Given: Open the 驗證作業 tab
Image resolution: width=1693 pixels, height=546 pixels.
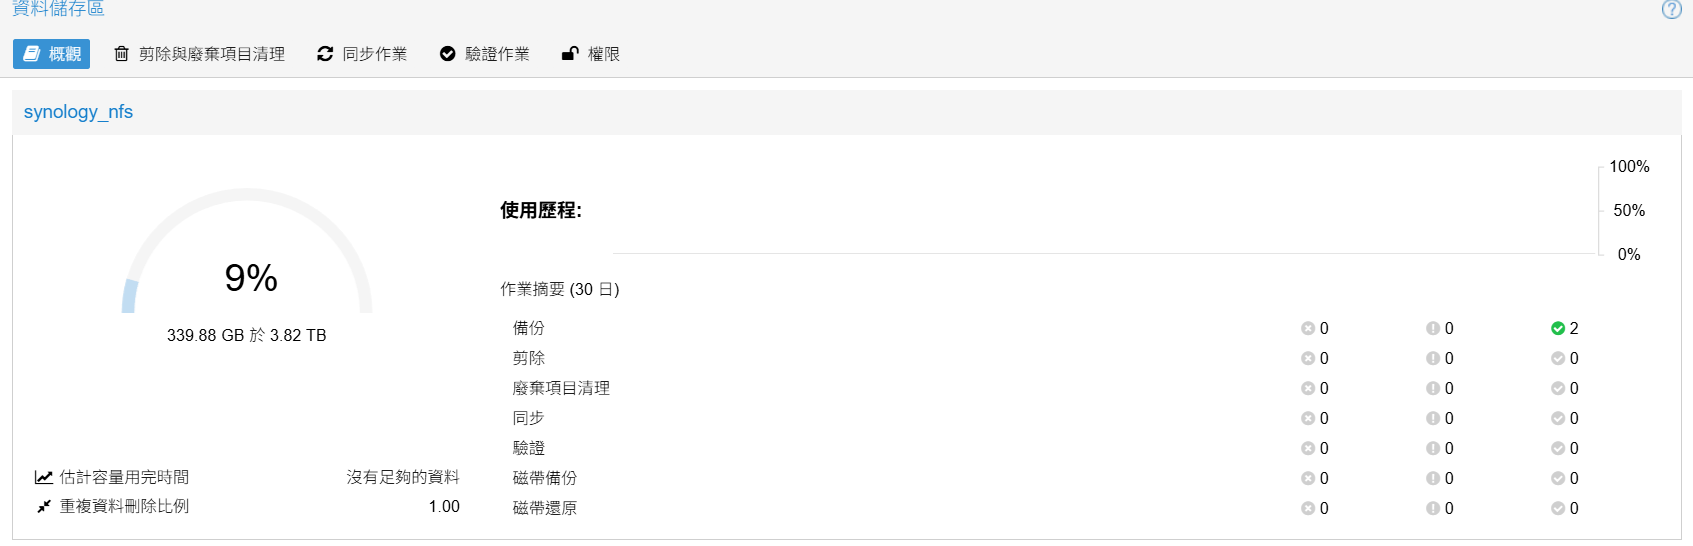Looking at the screenshot, I should pyautogui.click(x=485, y=54).
